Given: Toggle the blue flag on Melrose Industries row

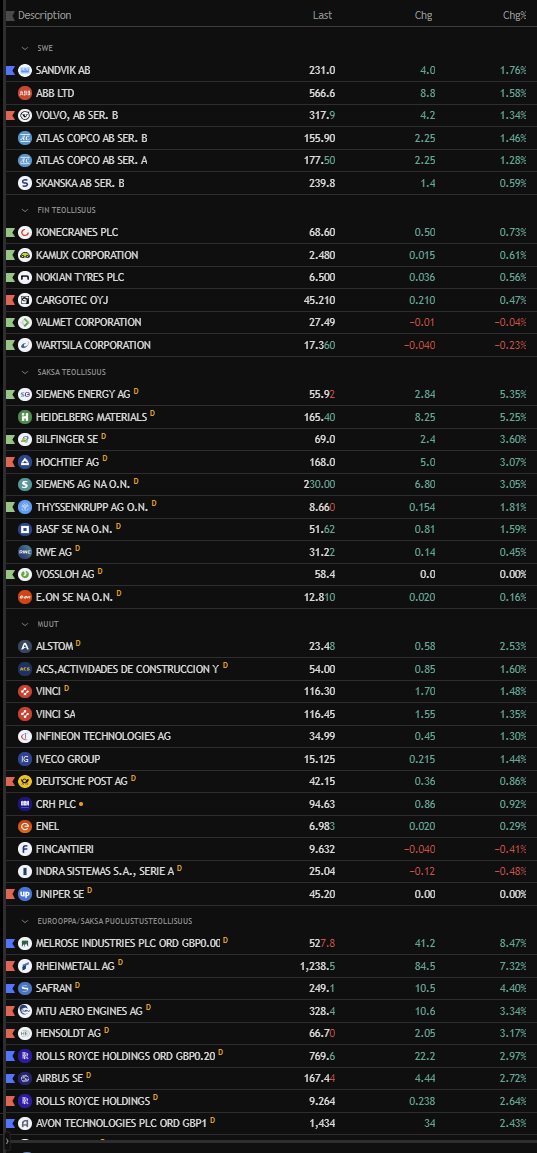Looking at the screenshot, I should pyautogui.click(x=10, y=943).
